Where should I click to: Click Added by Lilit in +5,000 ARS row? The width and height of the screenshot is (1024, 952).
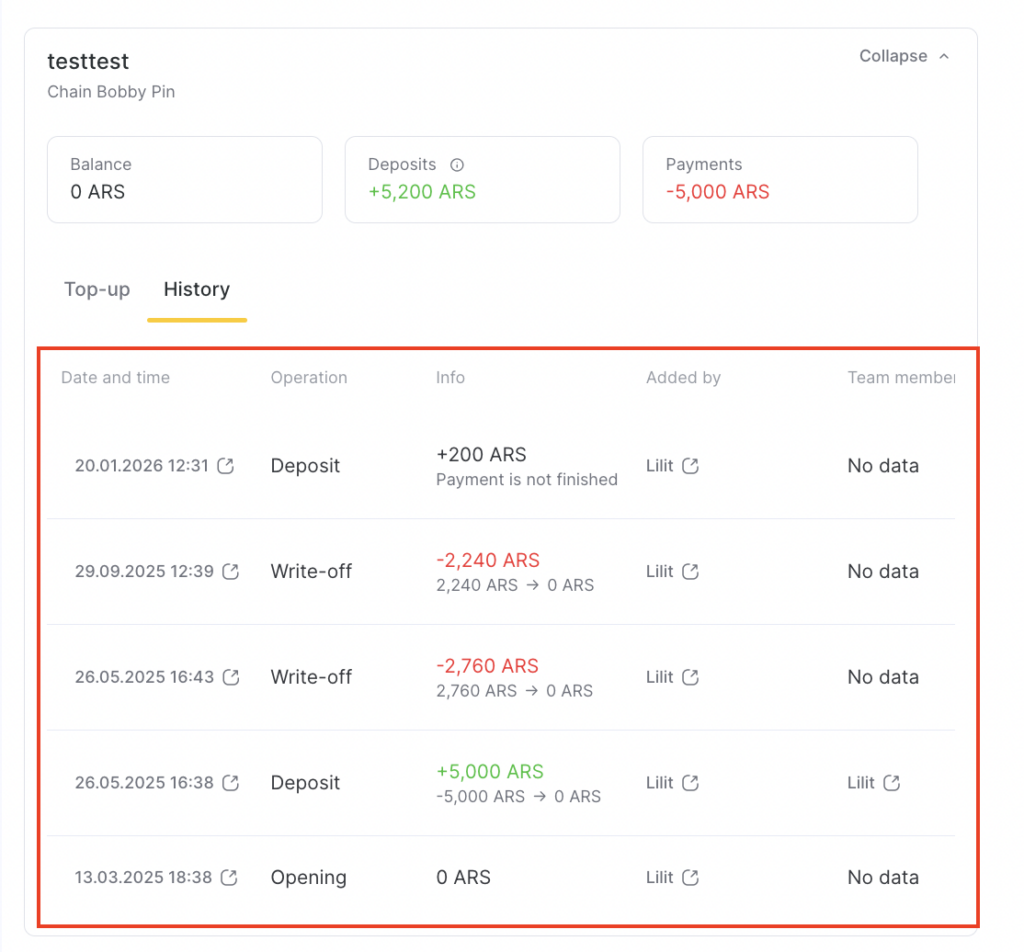[x=660, y=783]
